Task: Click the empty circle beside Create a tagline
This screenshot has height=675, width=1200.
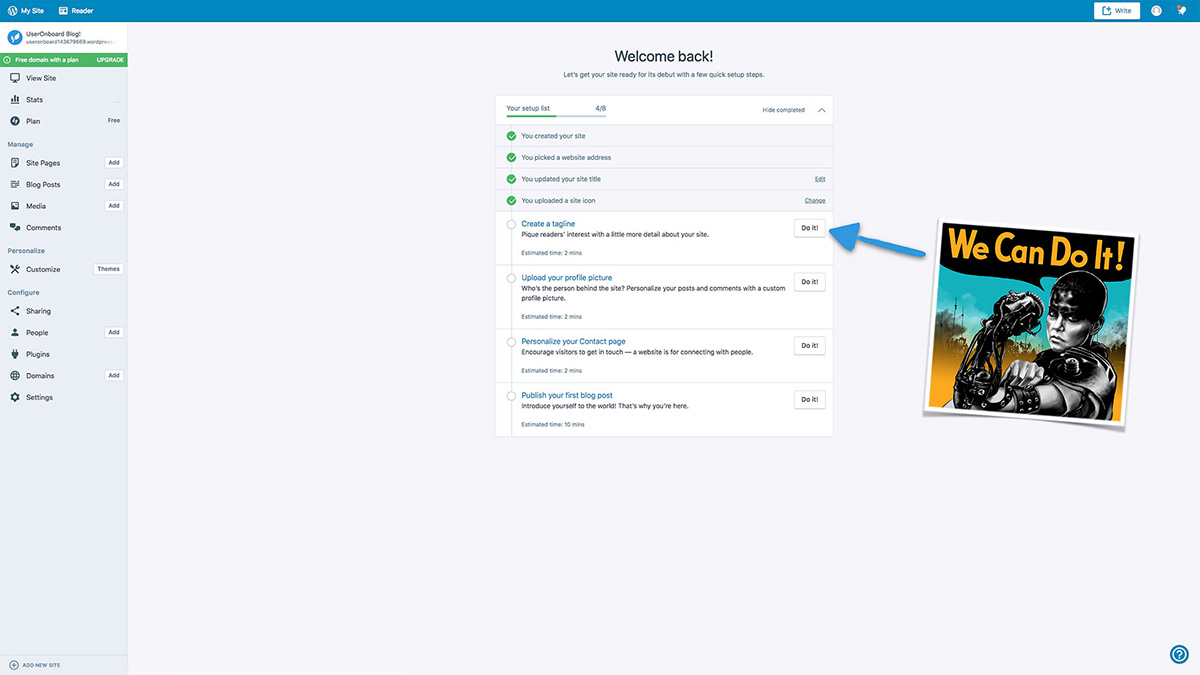Action: [x=511, y=225]
